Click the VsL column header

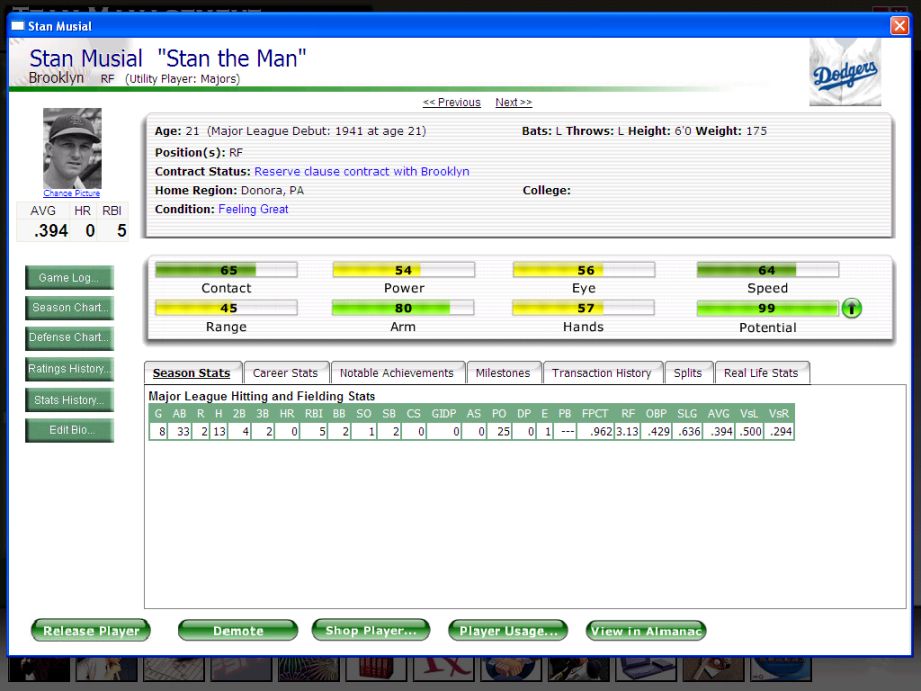pos(749,414)
